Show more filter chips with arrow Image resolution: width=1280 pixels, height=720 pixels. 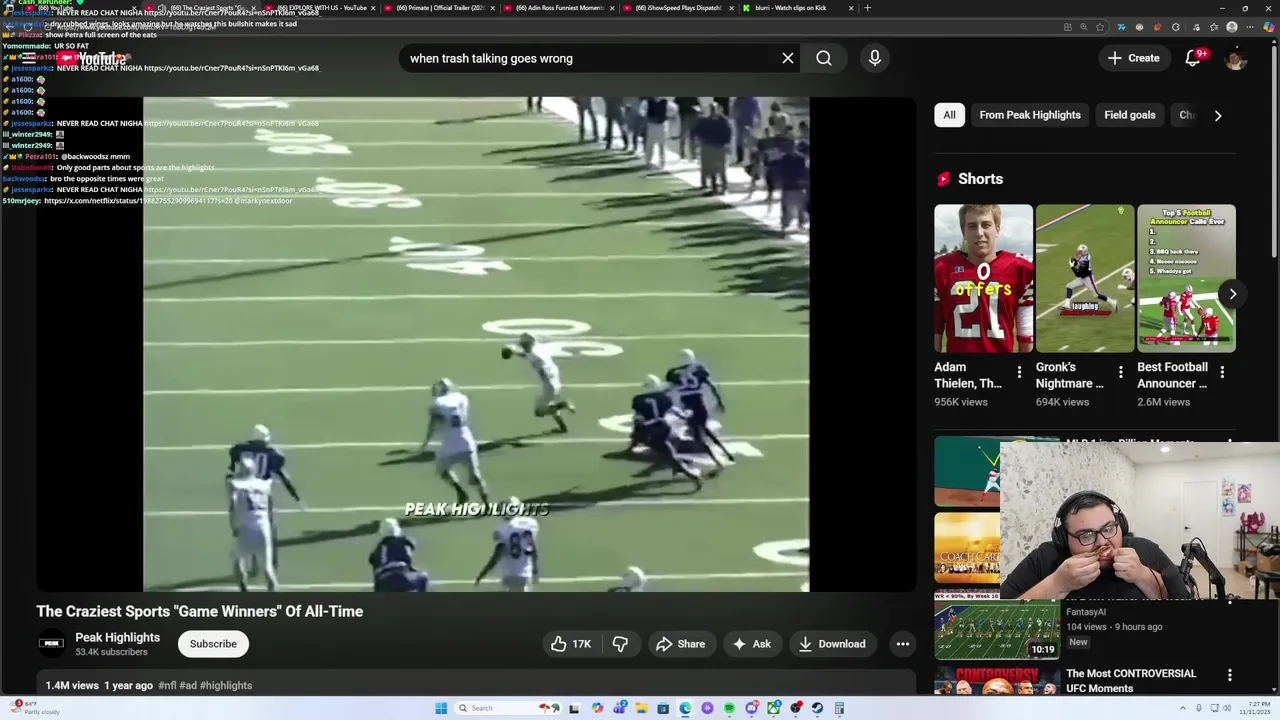[1218, 115]
